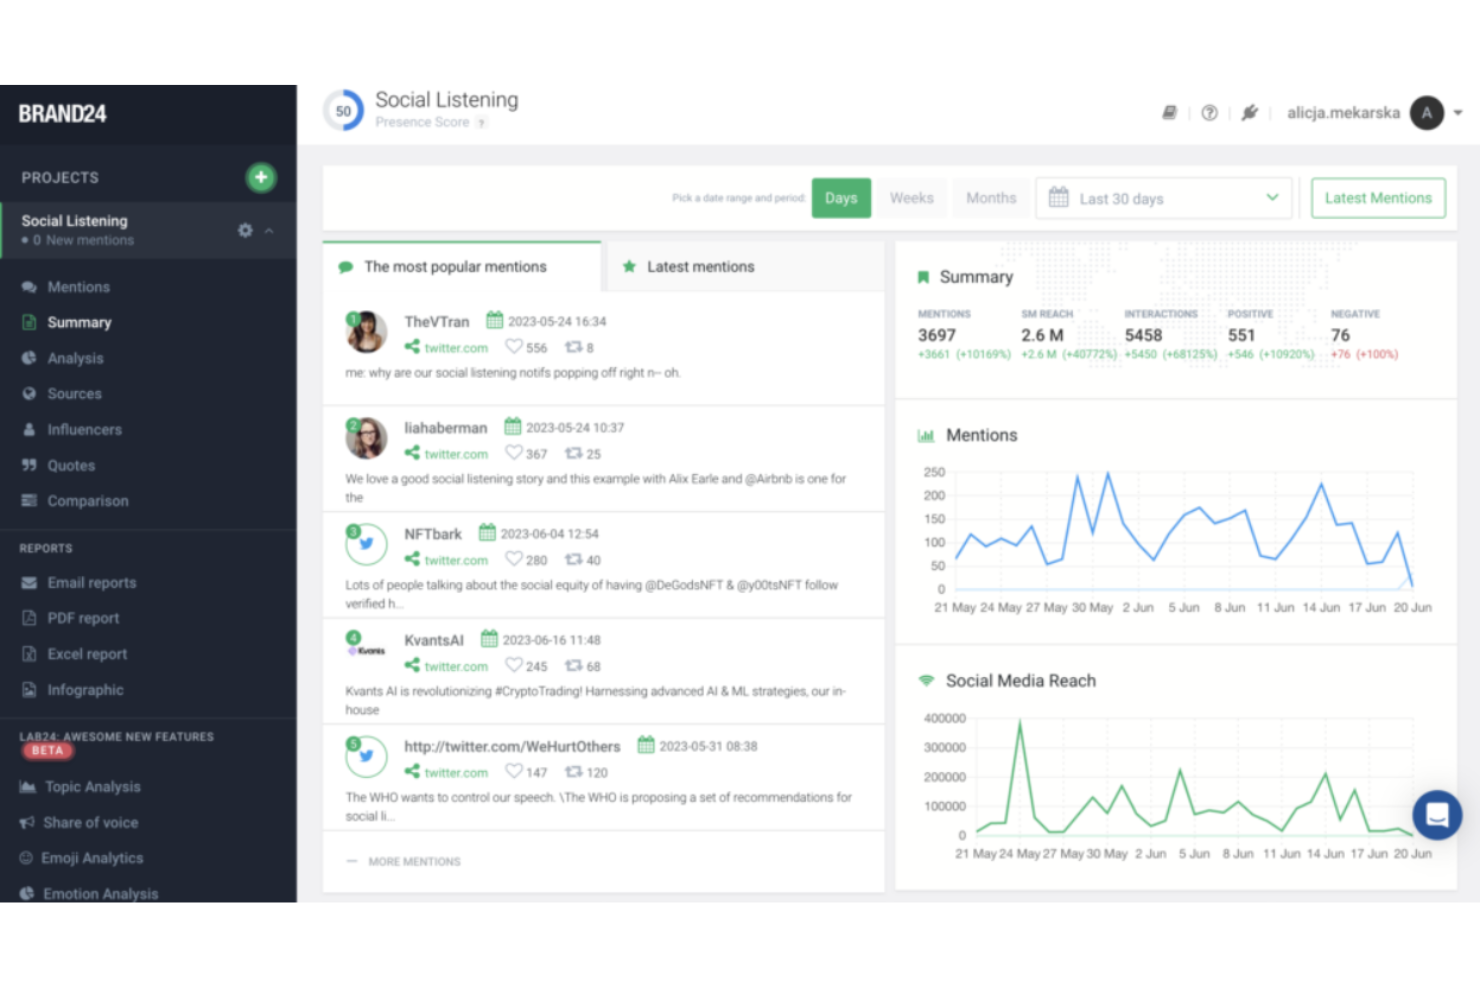The image size is (1480, 987).
Task: Open Social Listening project settings gear
Action: [245, 230]
